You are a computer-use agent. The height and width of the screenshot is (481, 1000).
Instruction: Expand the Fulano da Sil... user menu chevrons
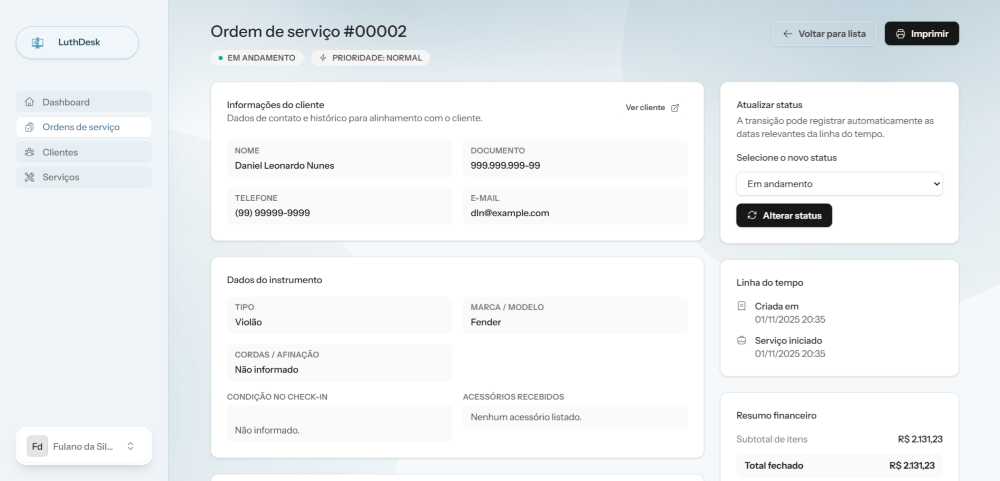click(x=131, y=447)
